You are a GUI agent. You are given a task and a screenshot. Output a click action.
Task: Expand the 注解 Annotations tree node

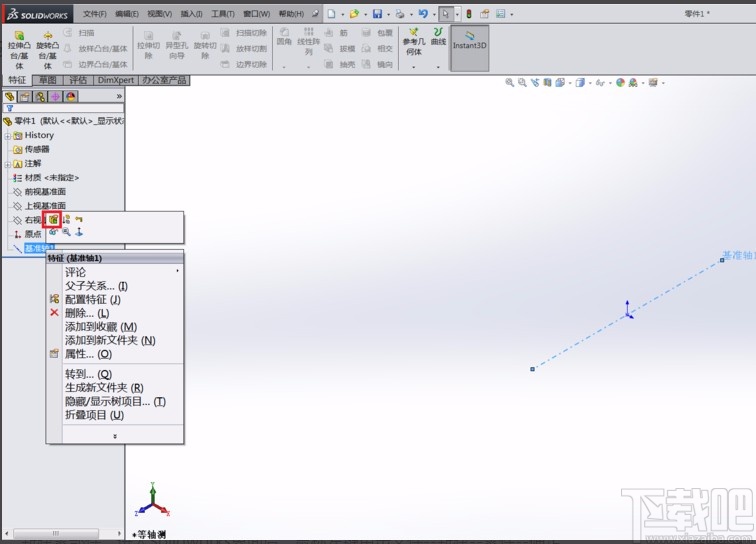[x=7, y=164]
